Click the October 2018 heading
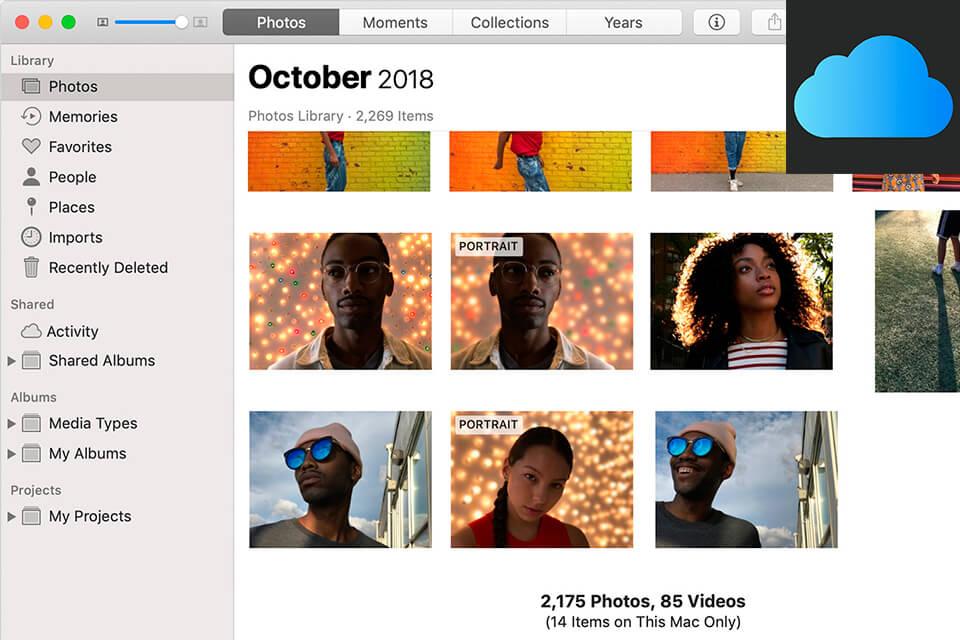 tap(340, 78)
